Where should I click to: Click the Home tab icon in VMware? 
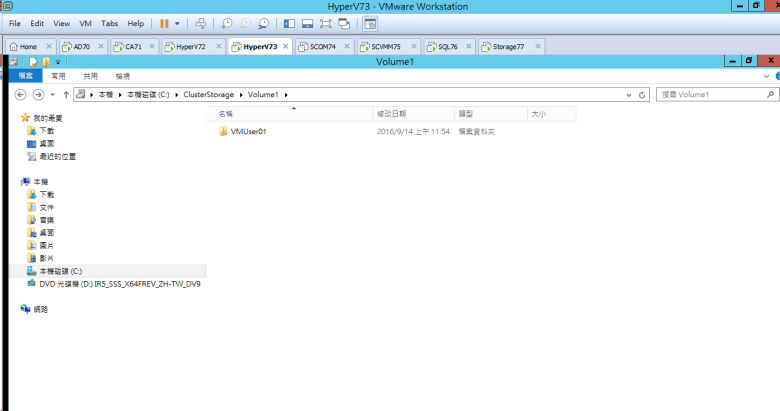click(x=14, y=47)
